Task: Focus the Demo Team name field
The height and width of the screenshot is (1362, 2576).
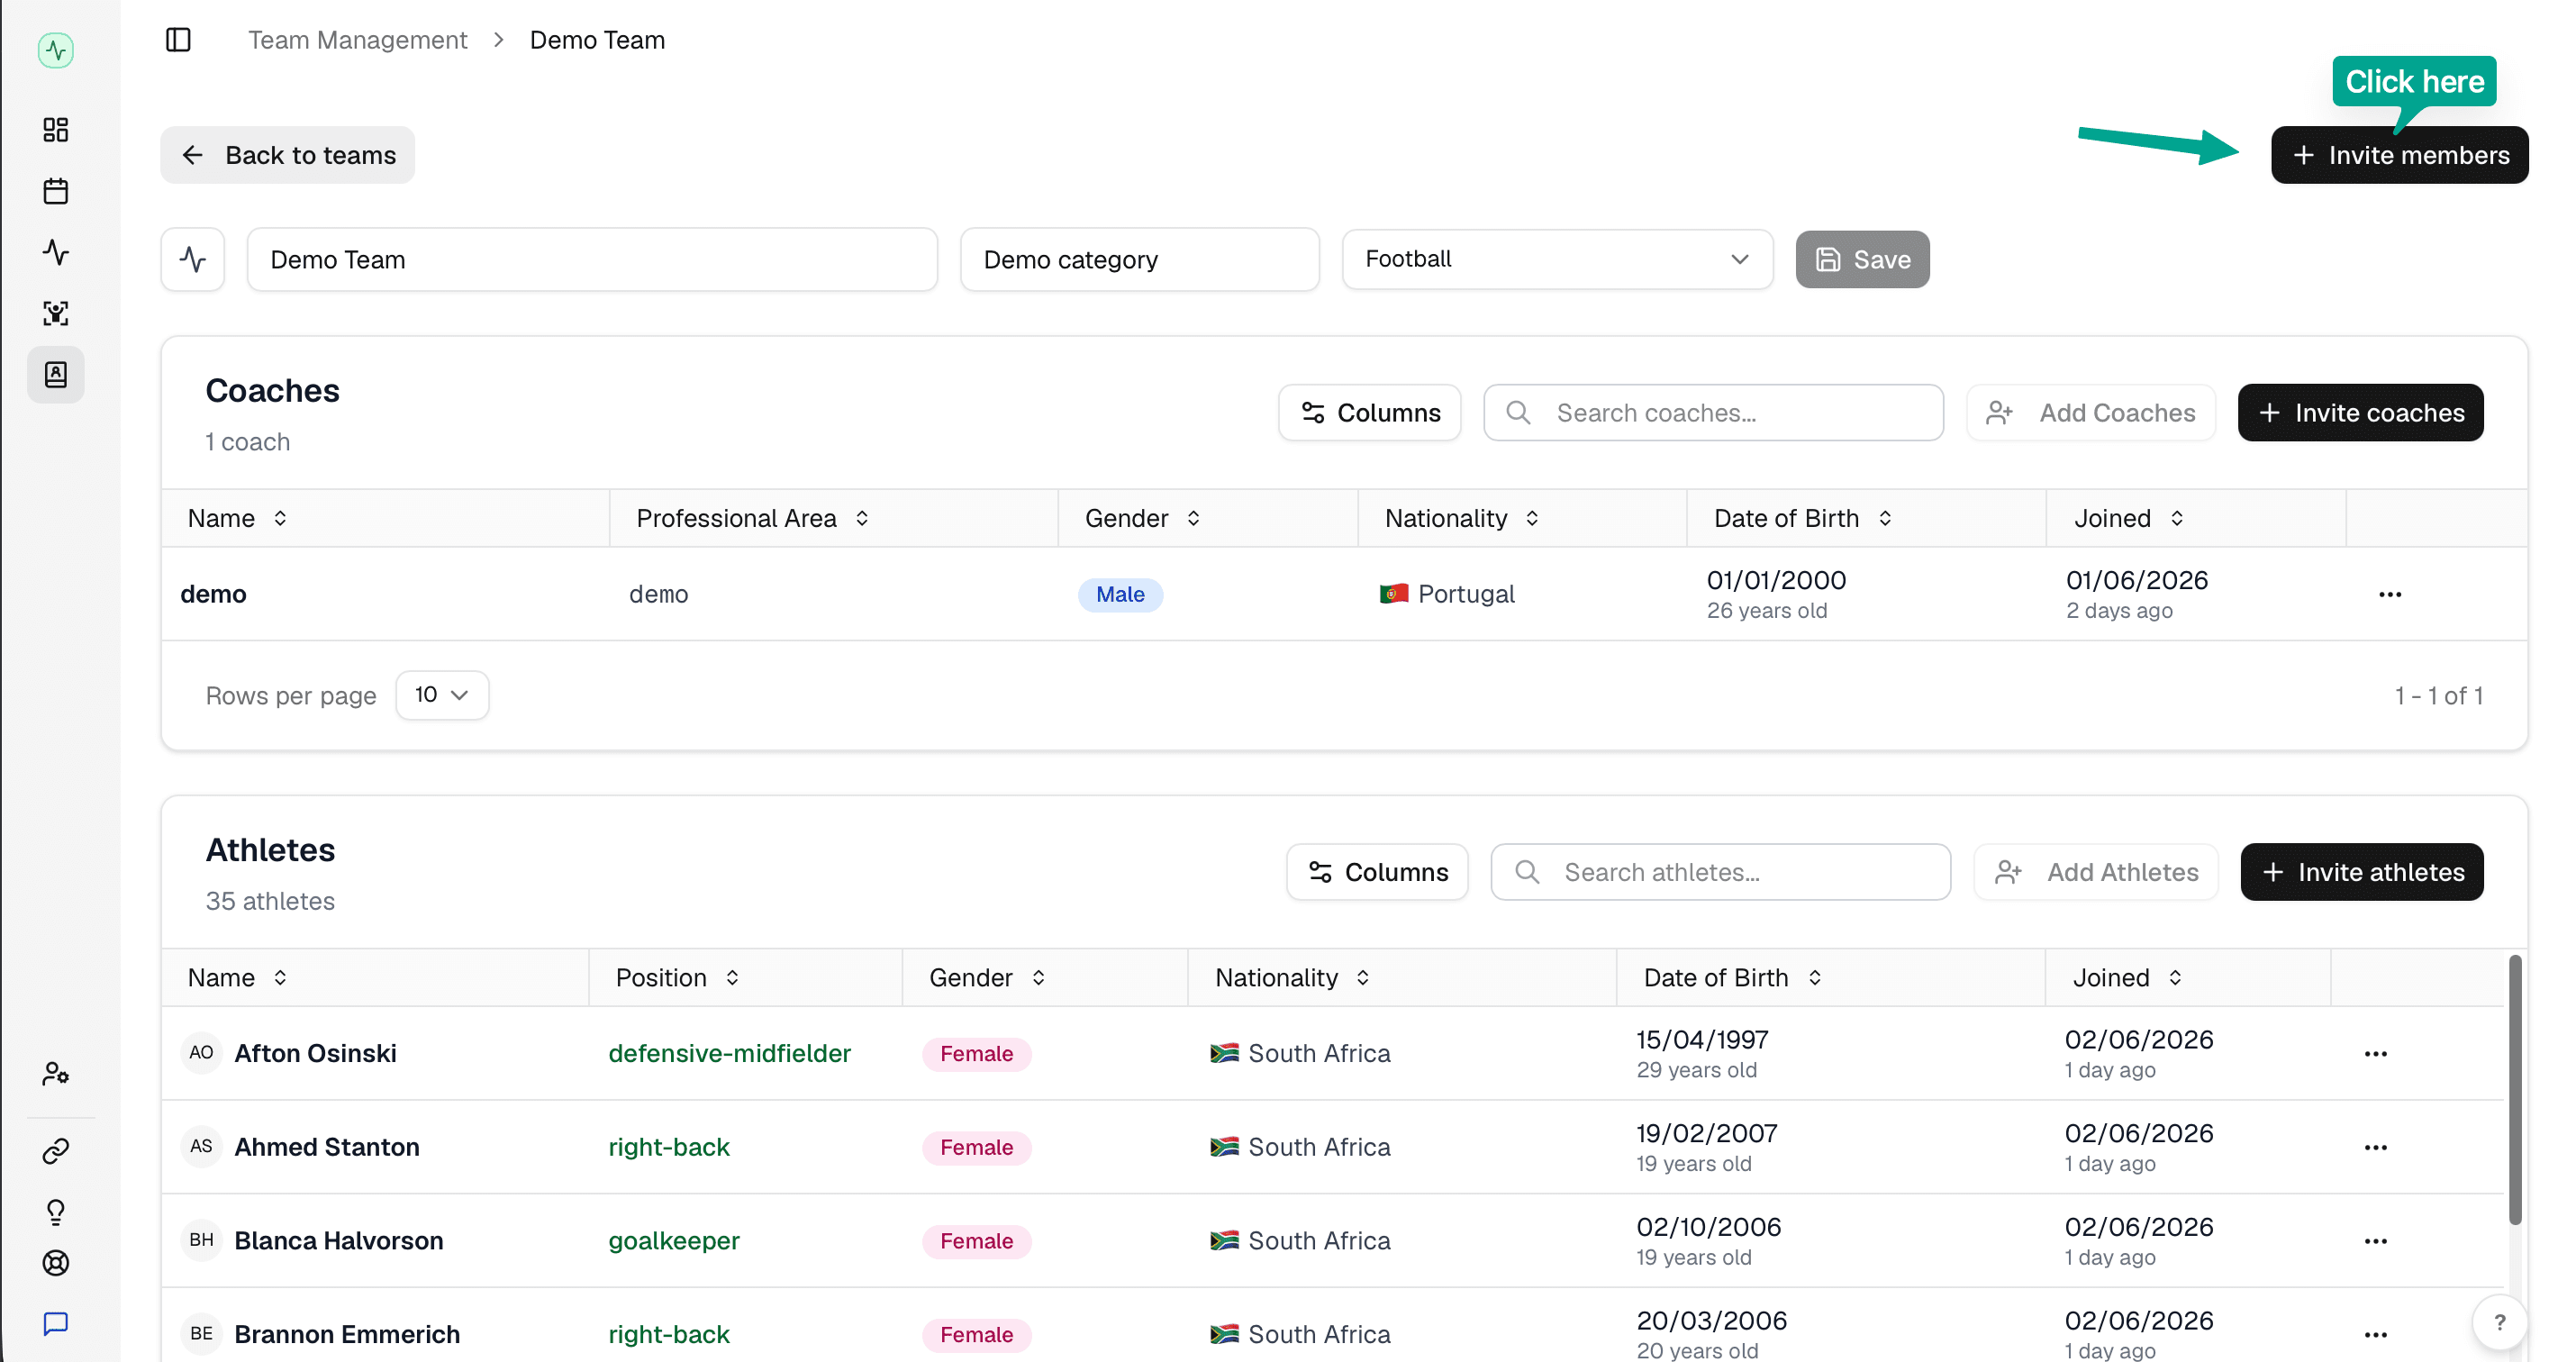Action: (x=592, y=260)
